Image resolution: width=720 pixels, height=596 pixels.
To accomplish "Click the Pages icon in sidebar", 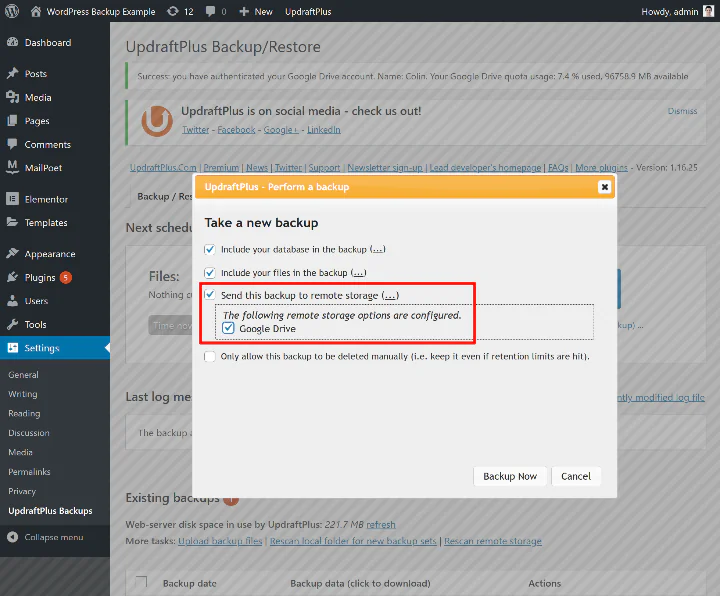I will 12,121.
